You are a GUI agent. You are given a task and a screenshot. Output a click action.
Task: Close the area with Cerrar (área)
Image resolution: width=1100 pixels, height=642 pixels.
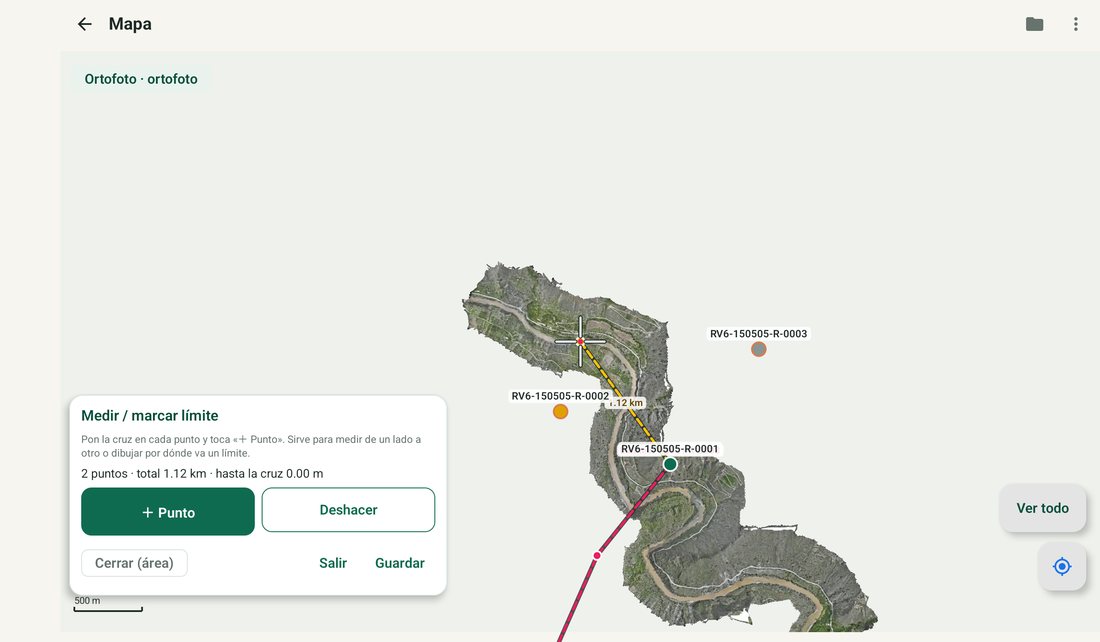point(134,563)
